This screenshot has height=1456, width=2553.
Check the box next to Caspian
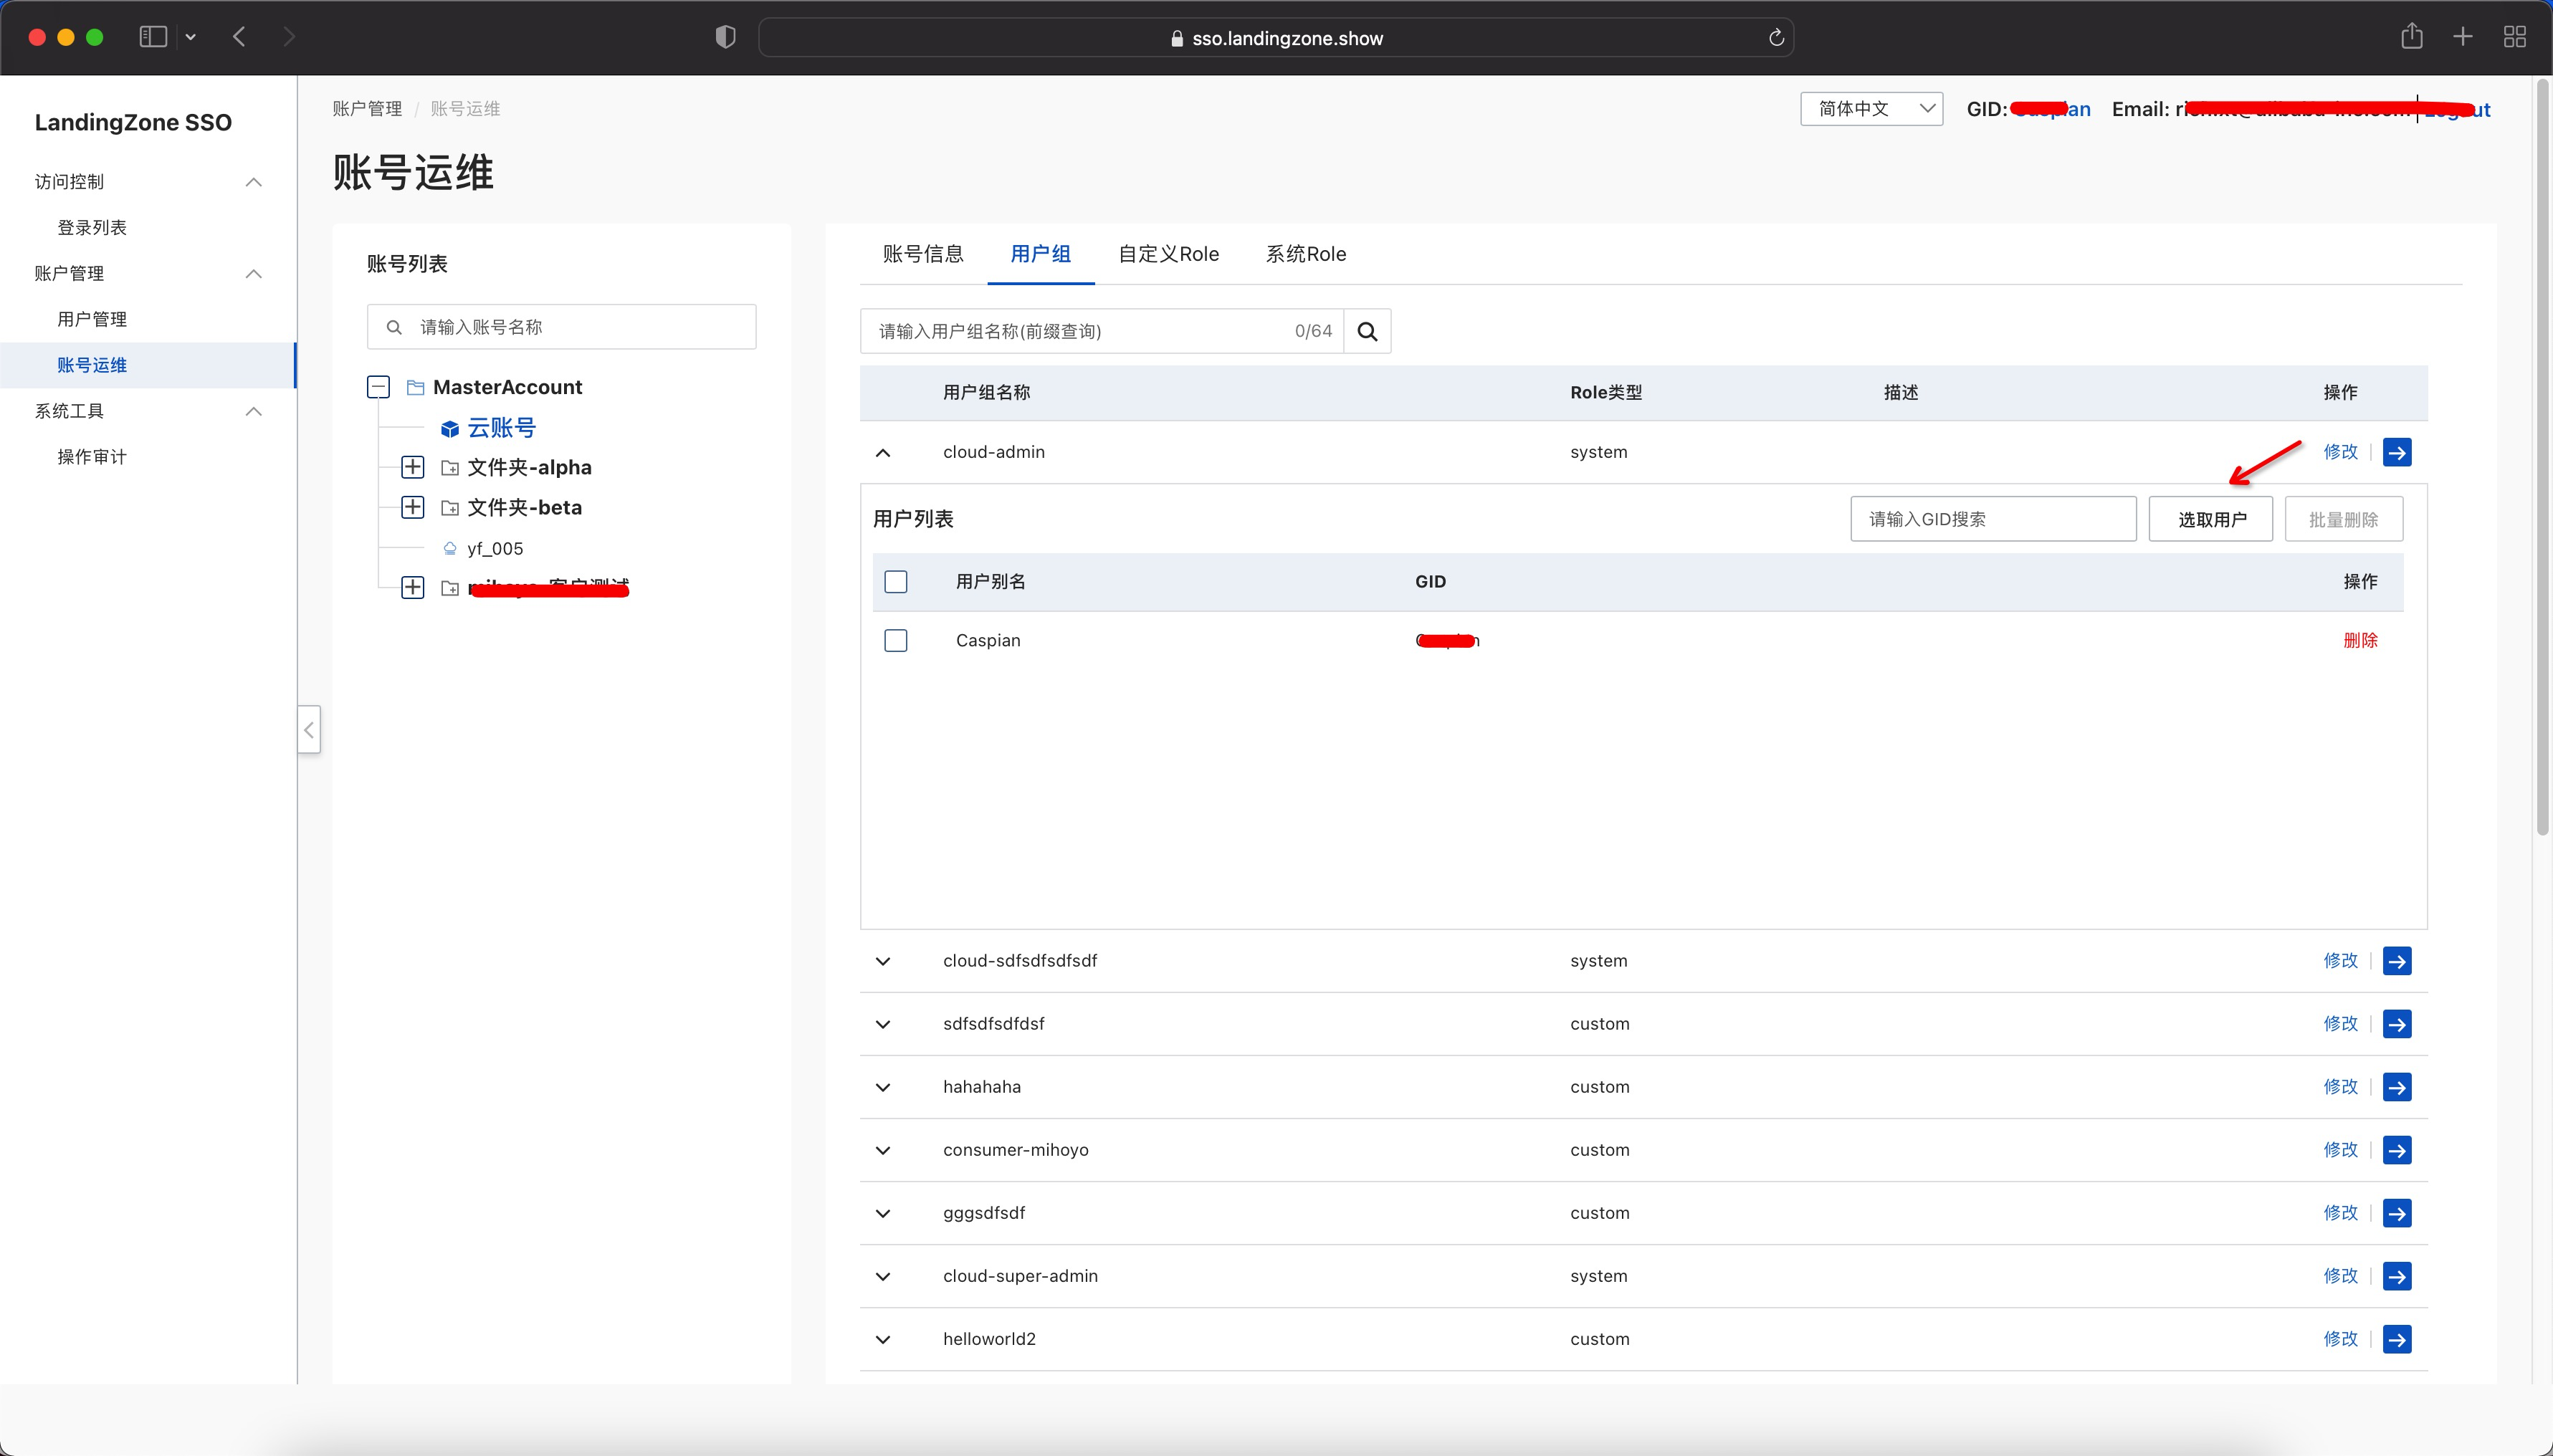coord(895,640)
